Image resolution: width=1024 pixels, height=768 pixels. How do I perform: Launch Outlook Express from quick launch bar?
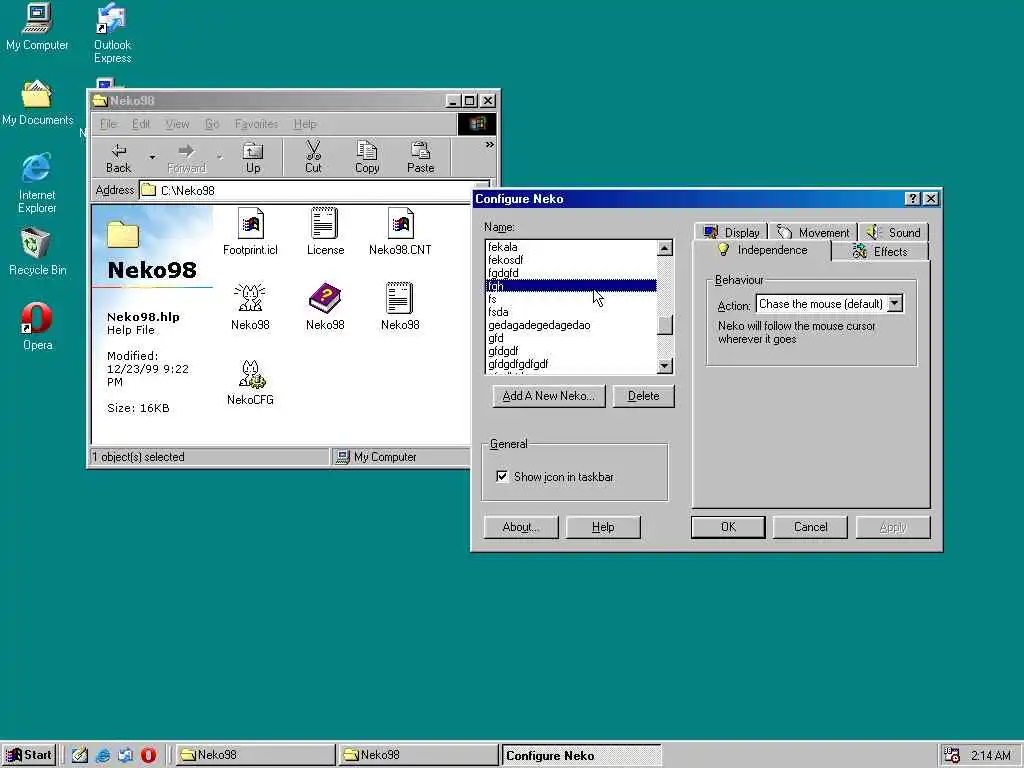point(125,755)
